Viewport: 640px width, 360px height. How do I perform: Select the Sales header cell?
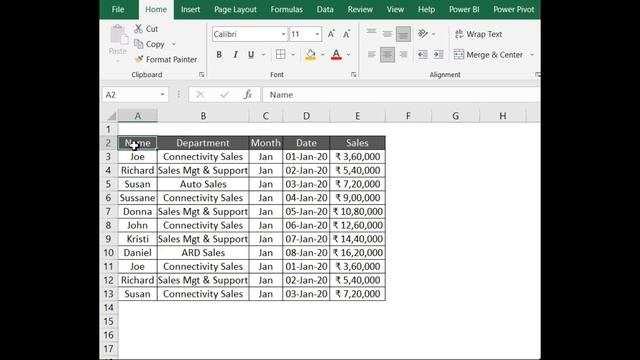[358, 143]
